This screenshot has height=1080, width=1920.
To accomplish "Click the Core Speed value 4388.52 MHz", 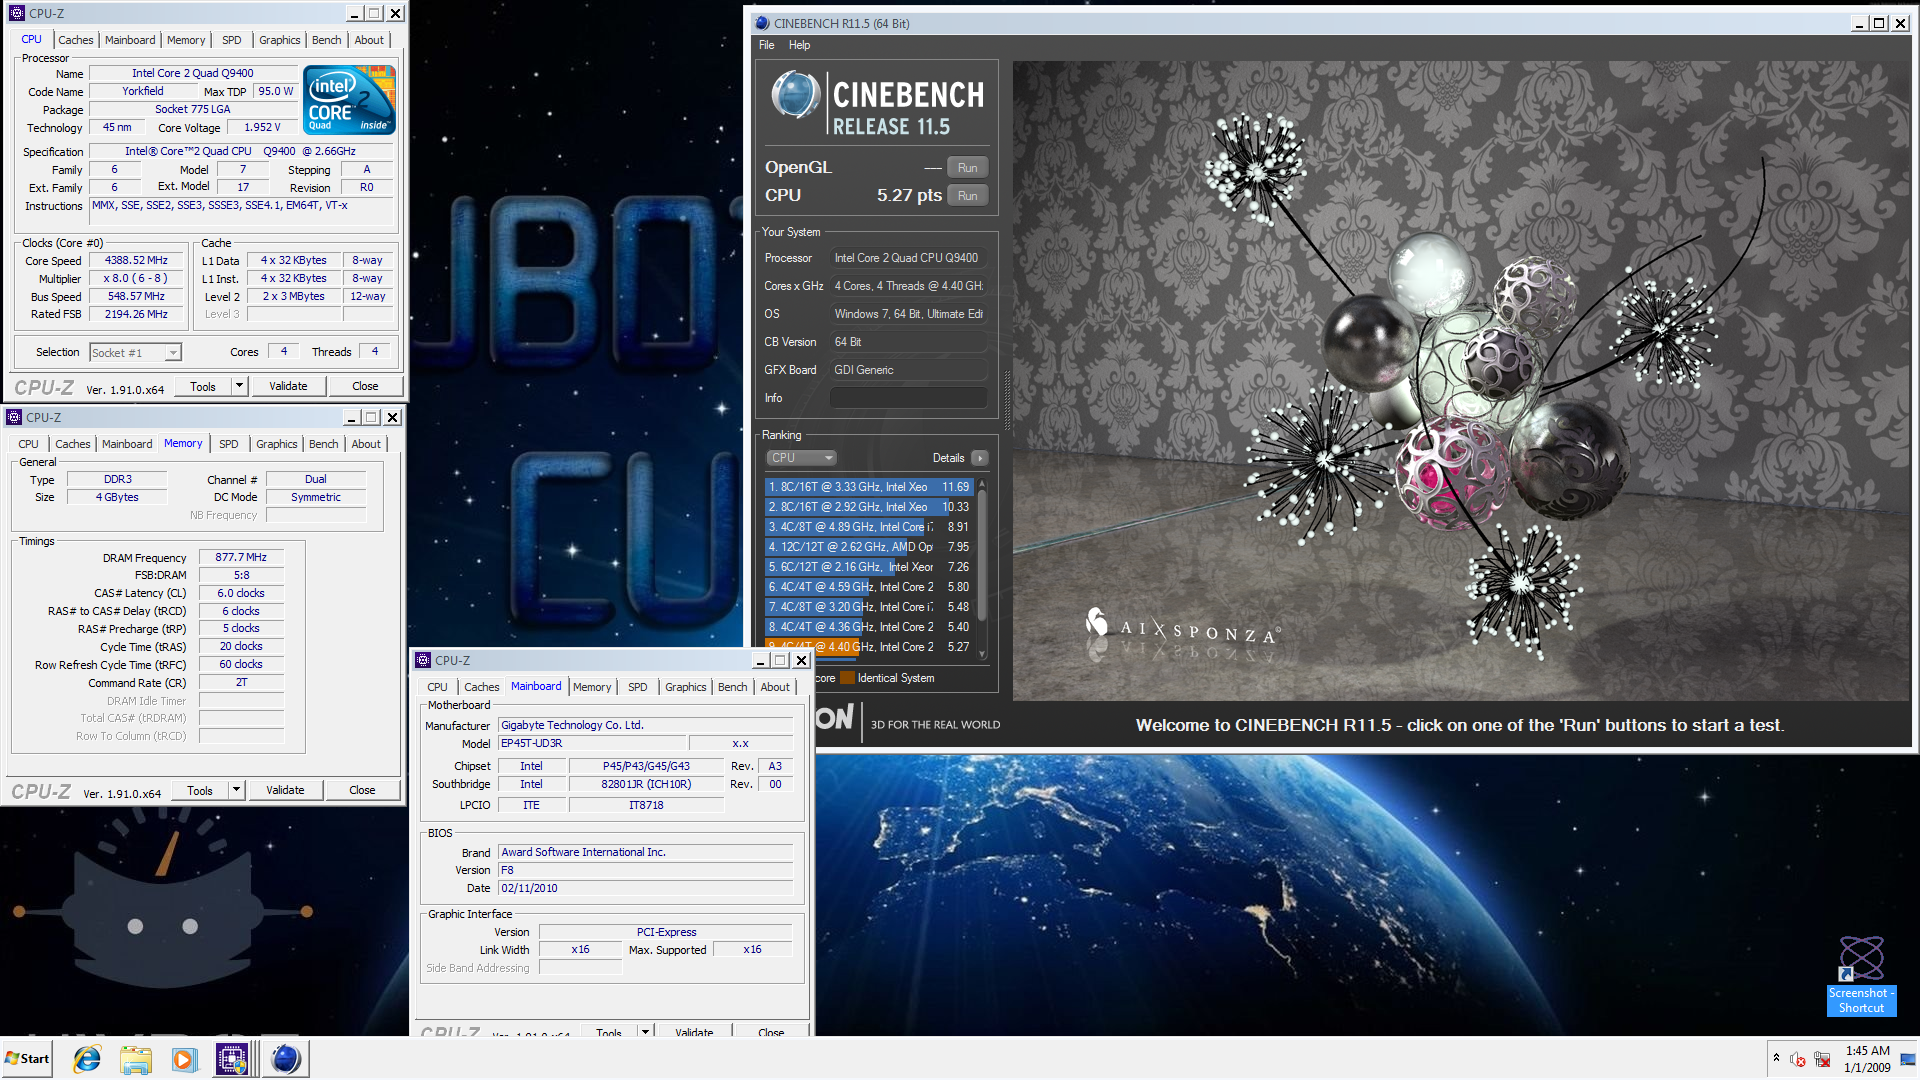I will click(x=136, y=261).
